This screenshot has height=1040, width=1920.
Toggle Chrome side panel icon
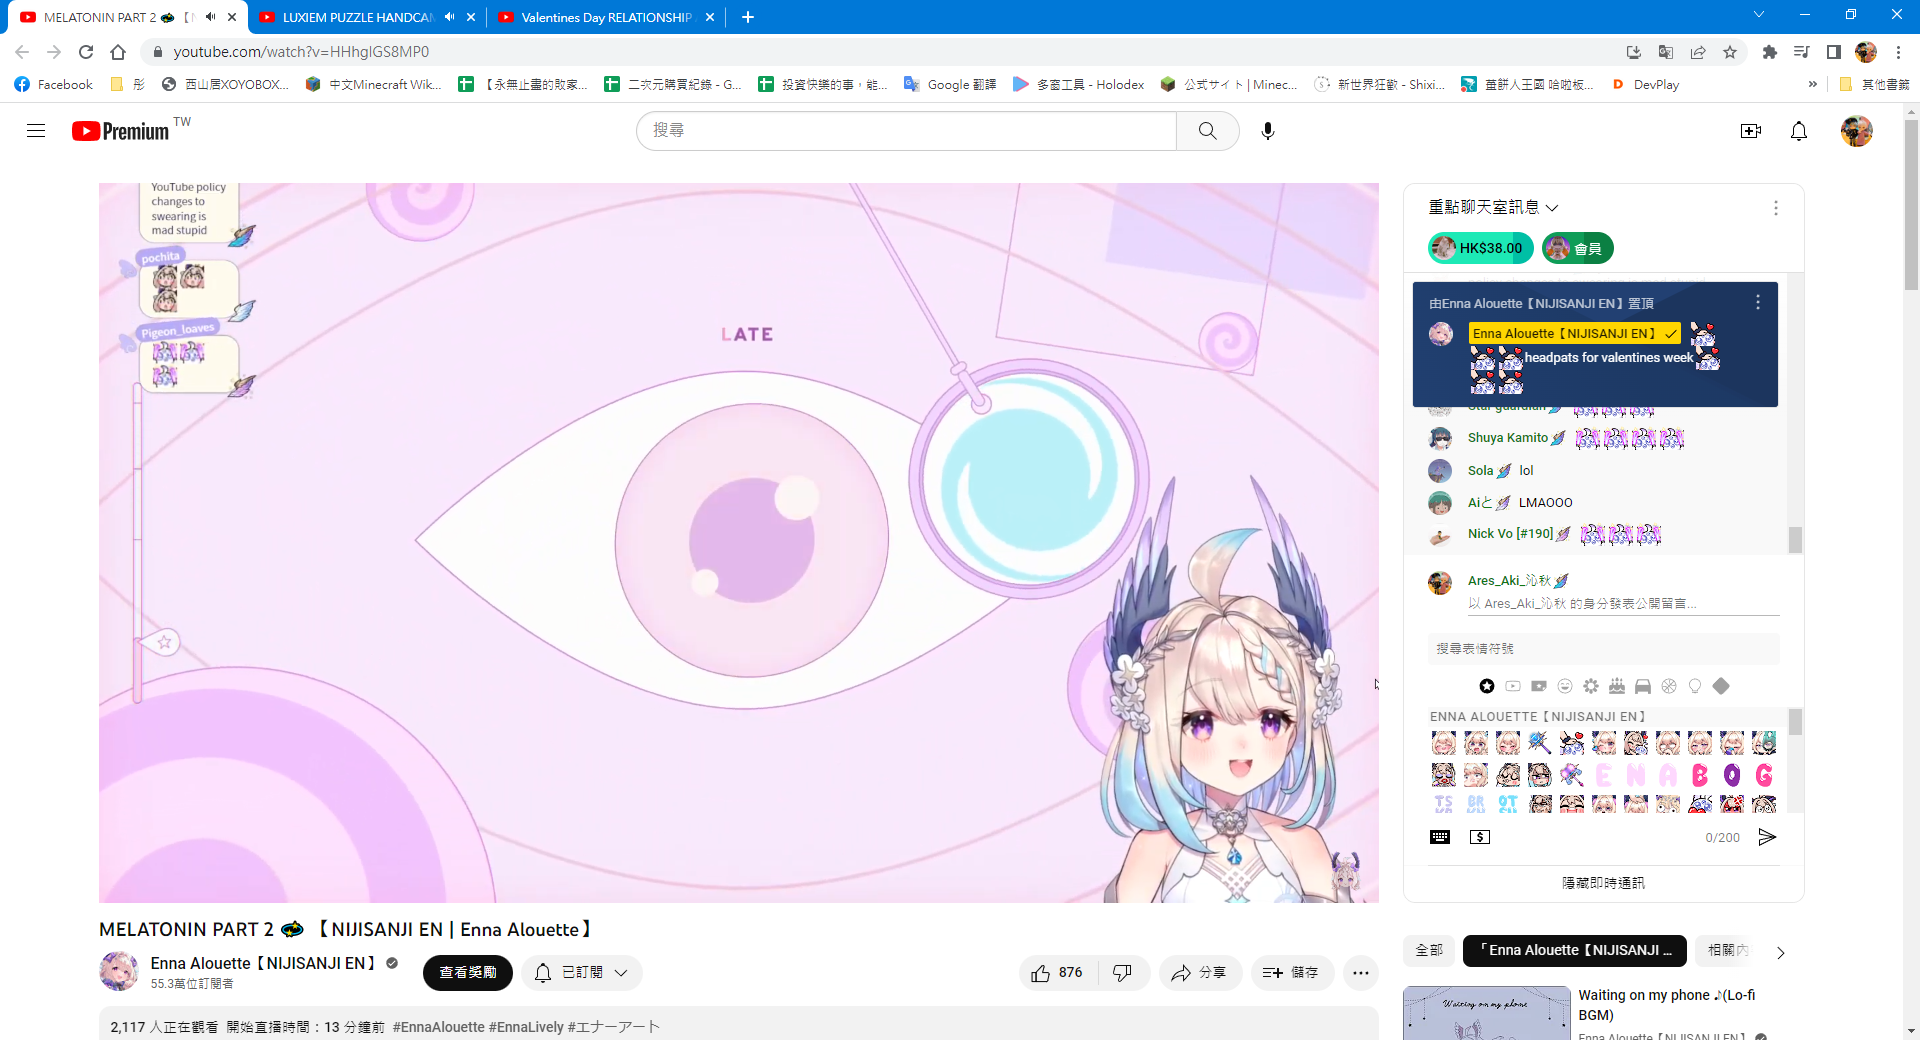tap(1834, 52)
